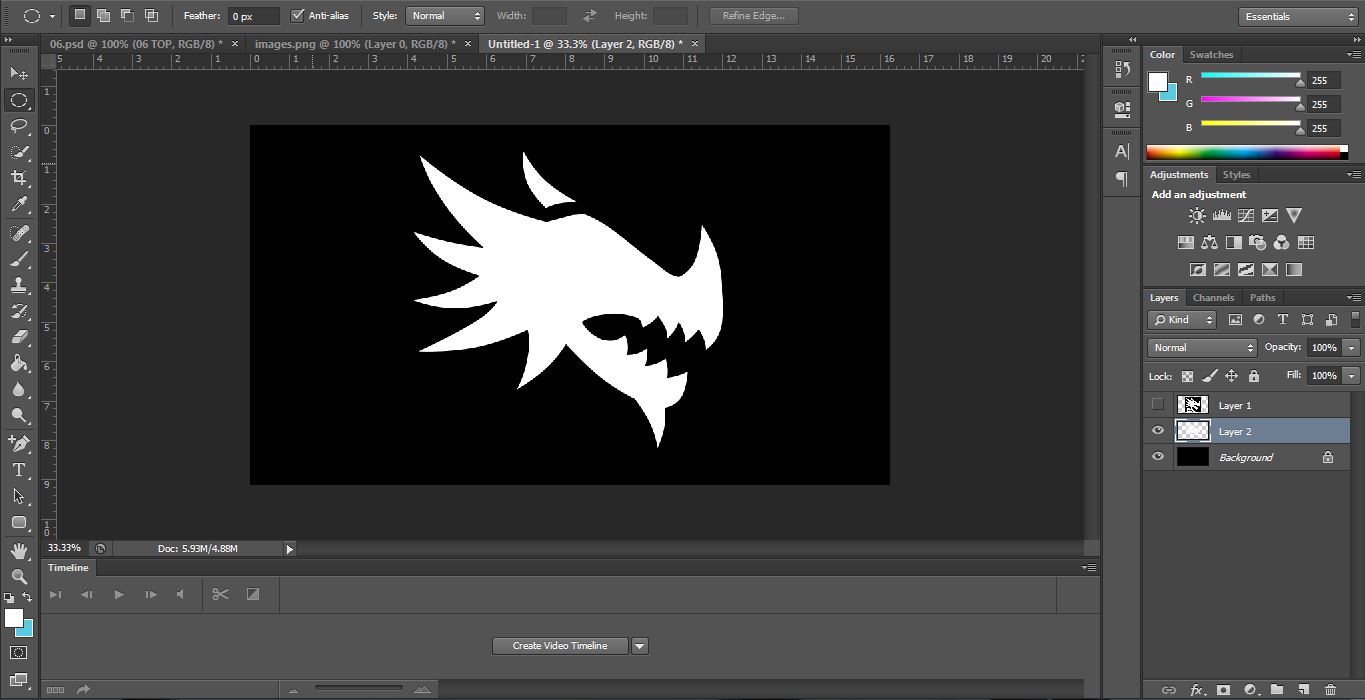This screenshot has width=1365, height=700.
Task: Select the Hand tool
Action: 19,551
